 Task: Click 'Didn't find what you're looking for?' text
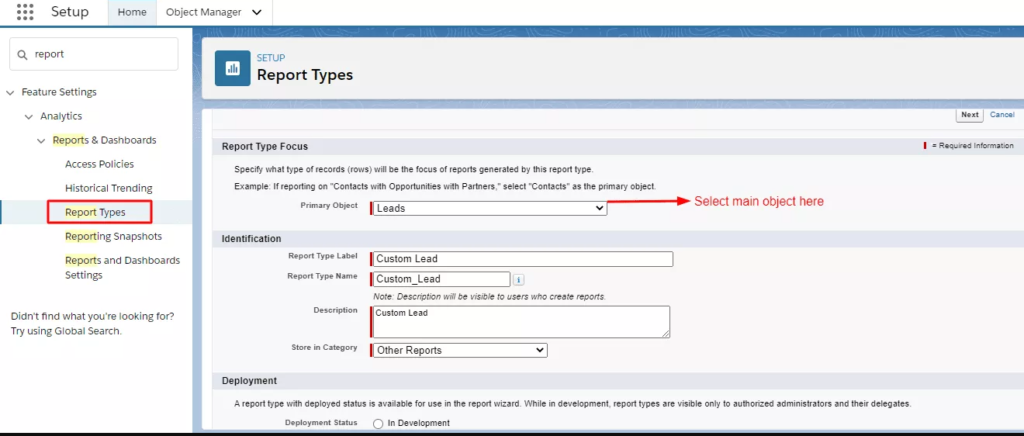coord(92,317)
